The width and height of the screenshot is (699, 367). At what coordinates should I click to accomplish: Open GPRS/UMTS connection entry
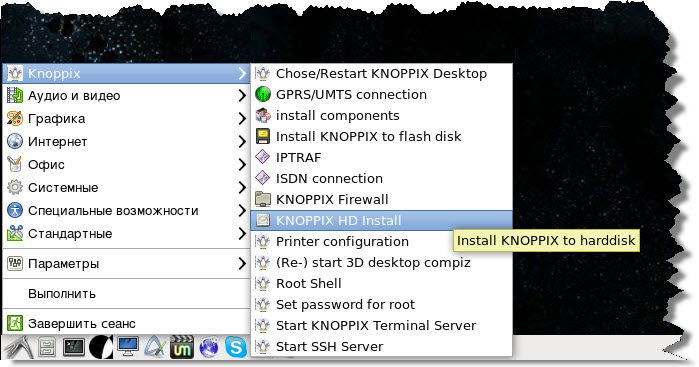(x=382, y=95)
